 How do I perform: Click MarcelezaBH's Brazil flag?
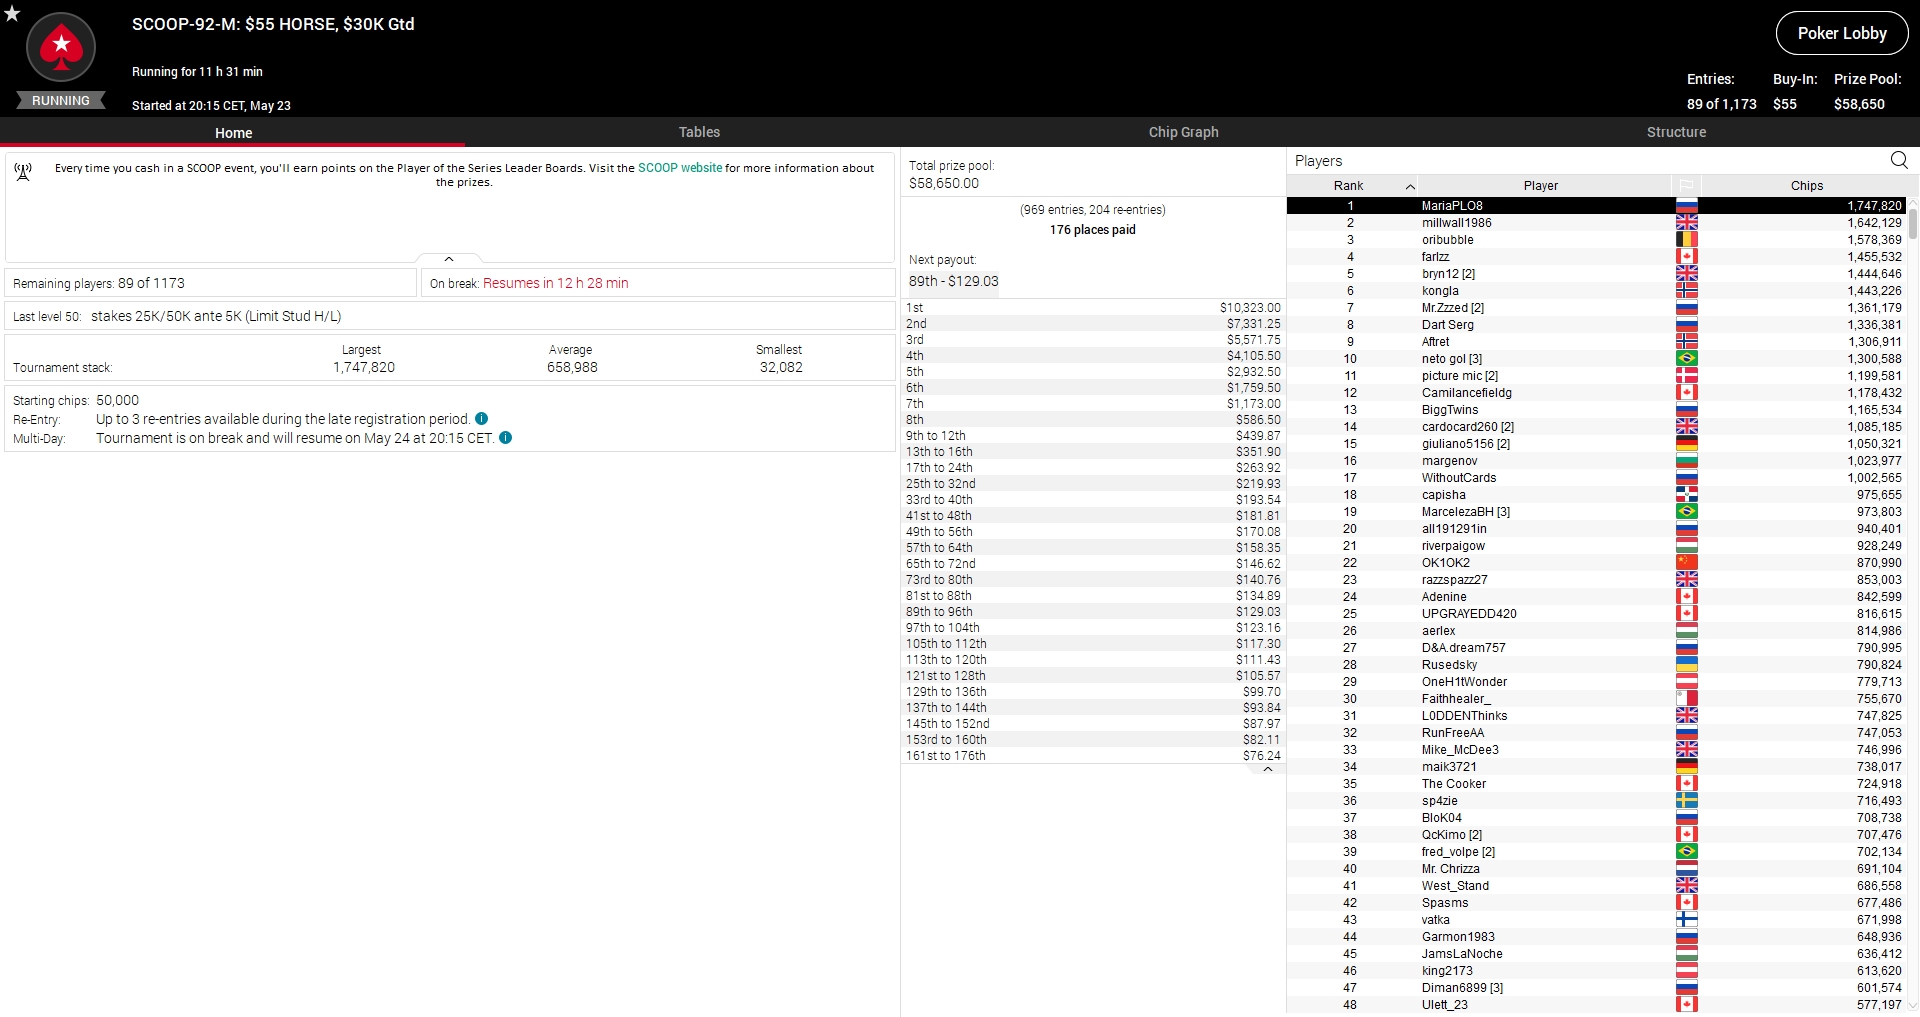[x=1686, y=512]
